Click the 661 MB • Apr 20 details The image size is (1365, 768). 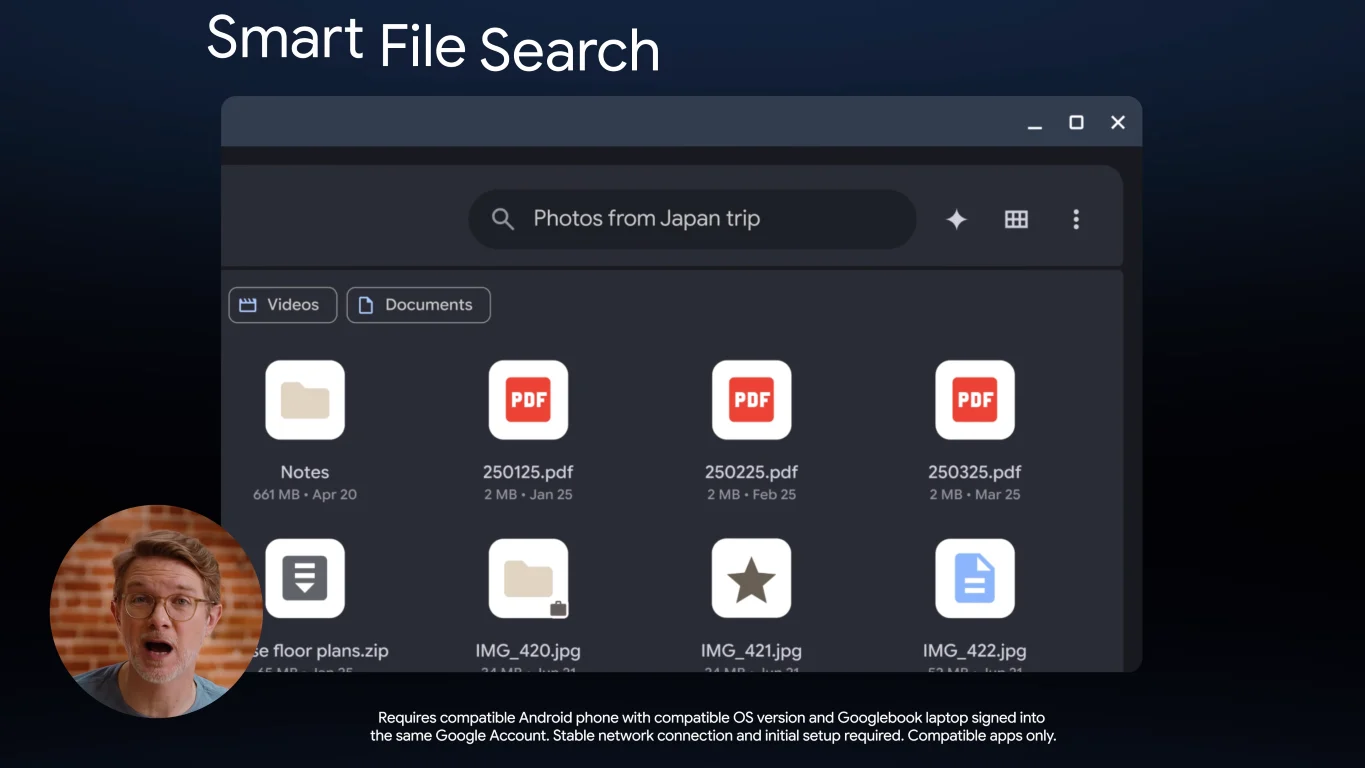pyautogui.click(x=305, y=495)
